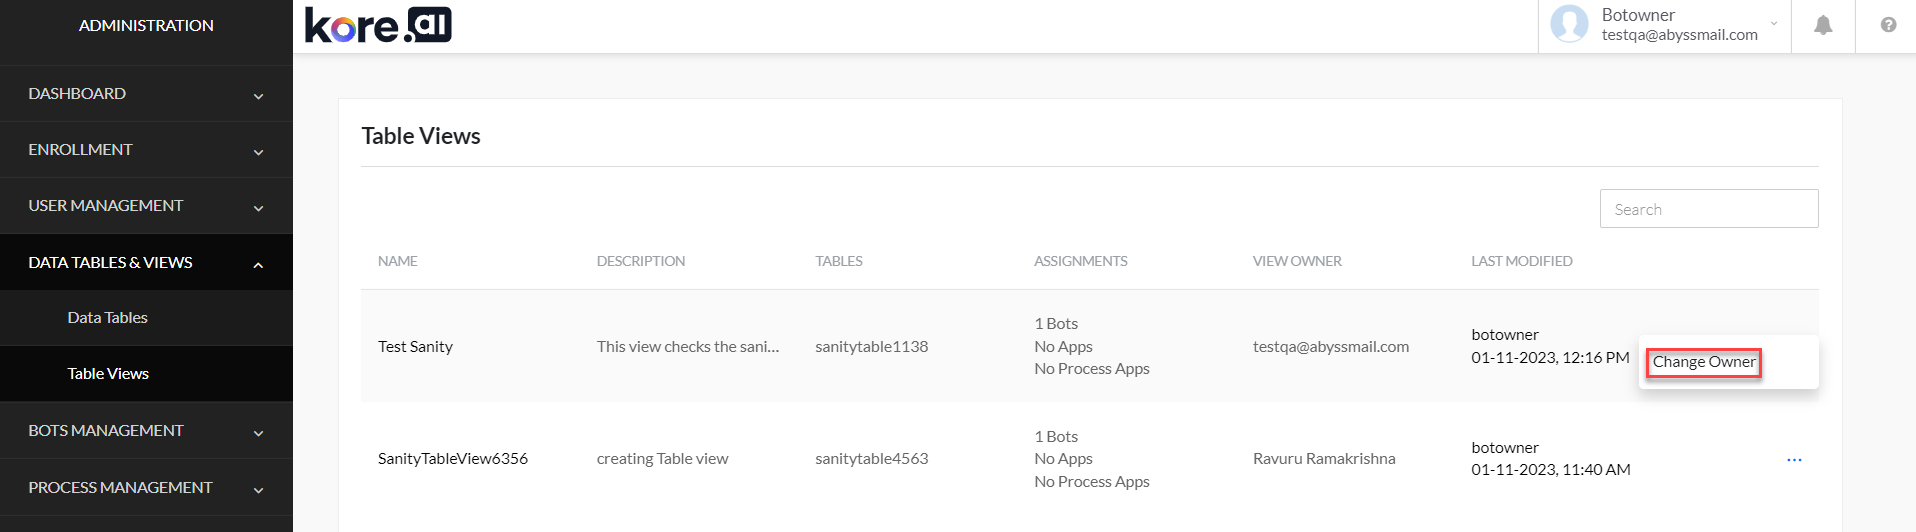This screenshot has width=1916, height=532.
Task: Click the Kore.ai logo
Action: 378,26
